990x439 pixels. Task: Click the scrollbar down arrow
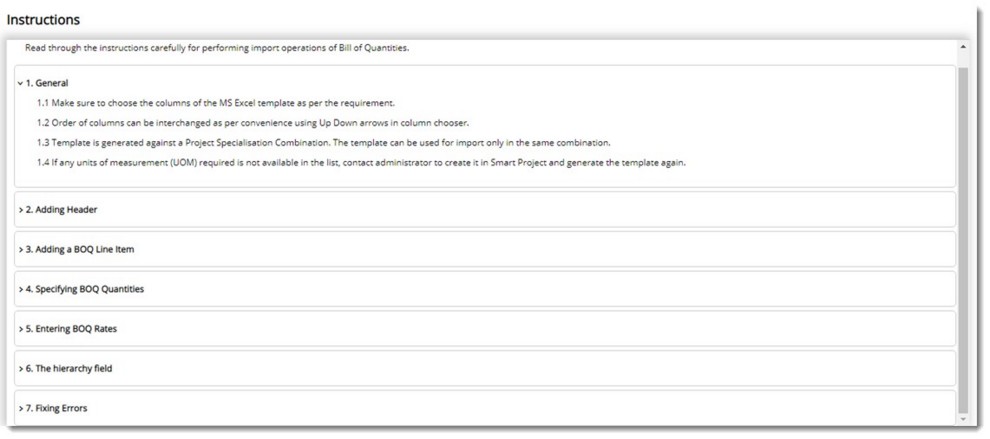tap(963, 418)
